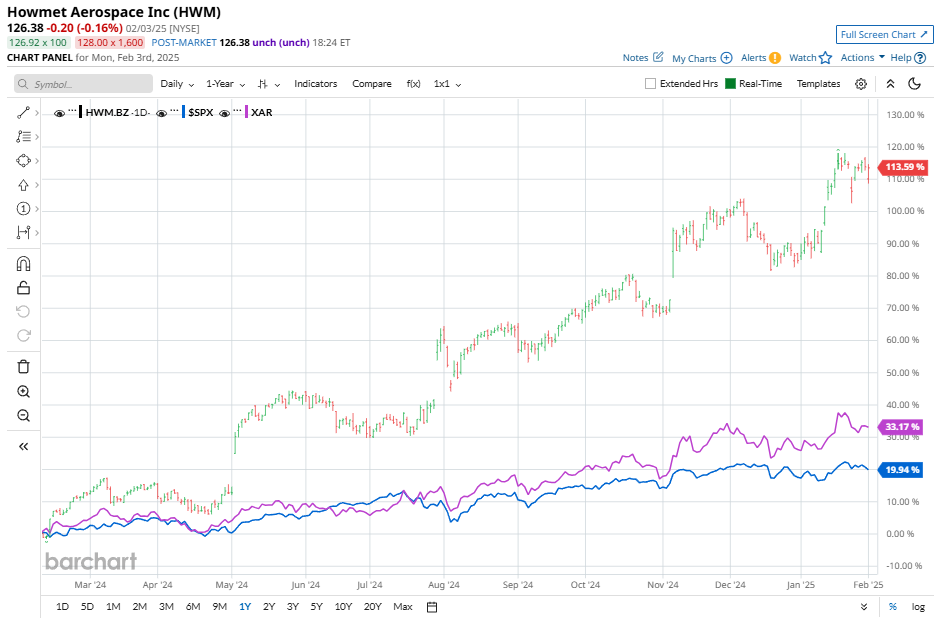Zoom out using the magnifier minus icon

pos(23,415)
